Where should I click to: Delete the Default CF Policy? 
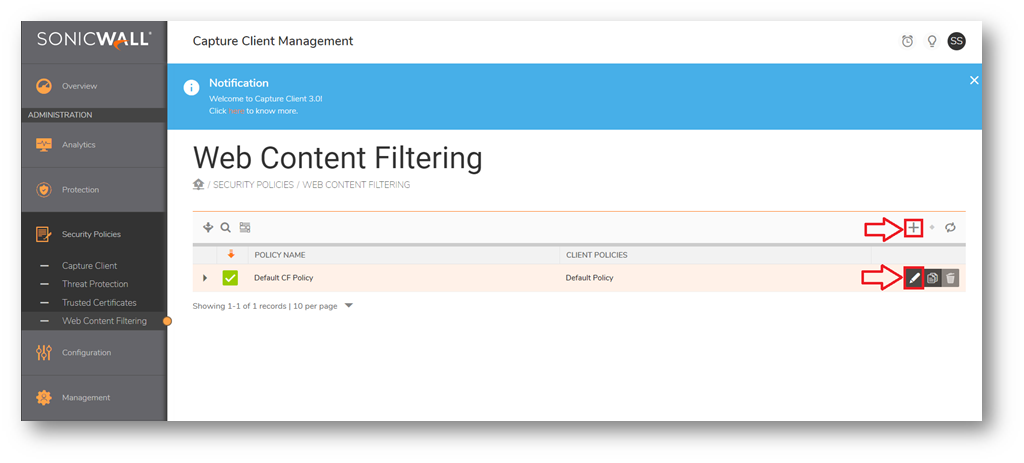pos(951,278)
